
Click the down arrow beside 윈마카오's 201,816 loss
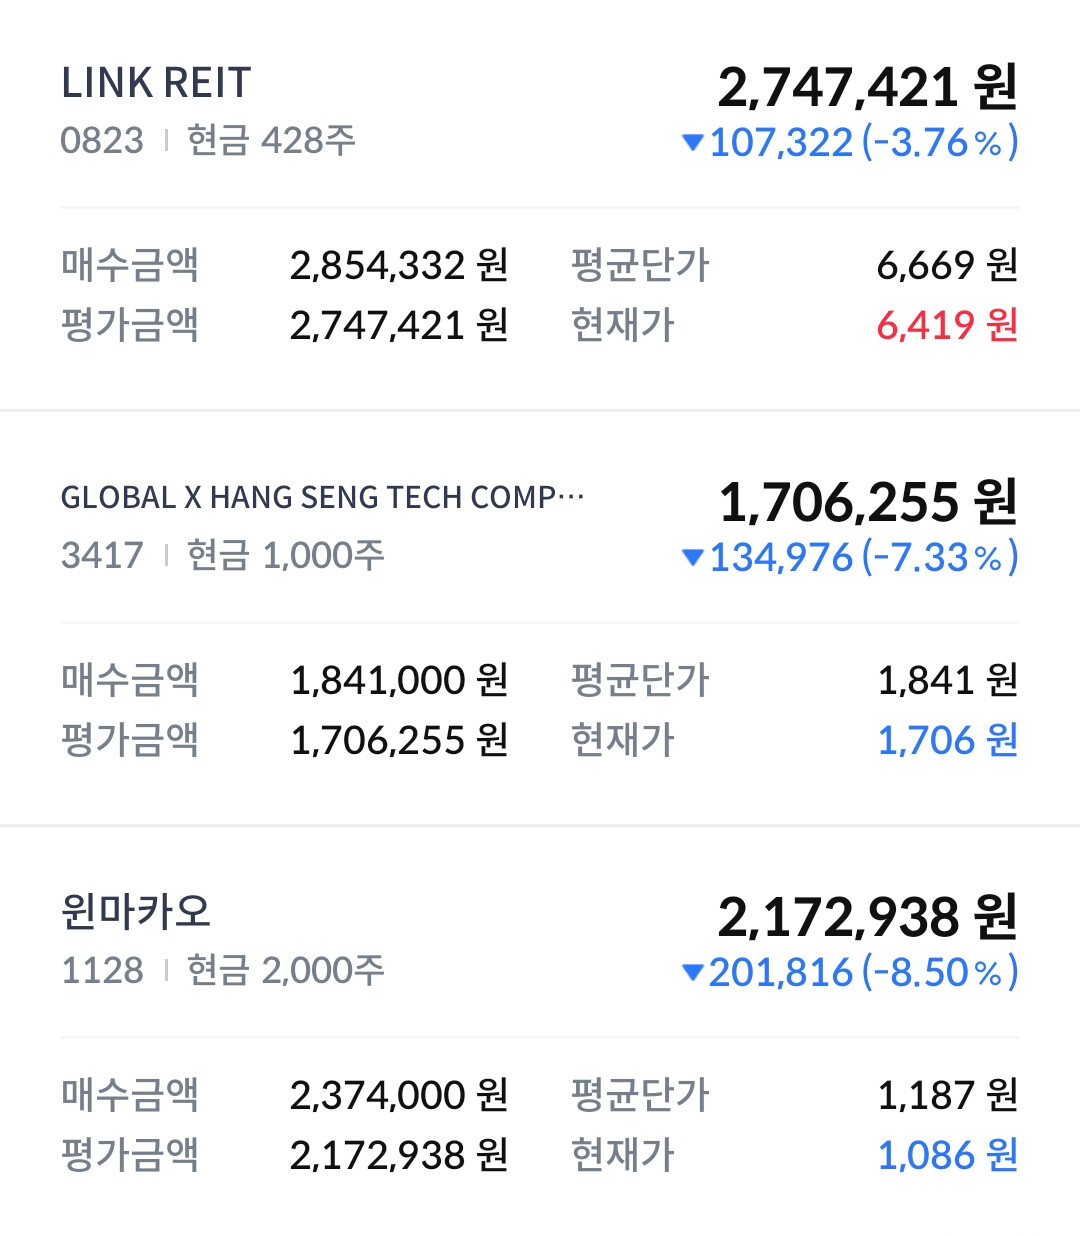click(x=692, y=973)
